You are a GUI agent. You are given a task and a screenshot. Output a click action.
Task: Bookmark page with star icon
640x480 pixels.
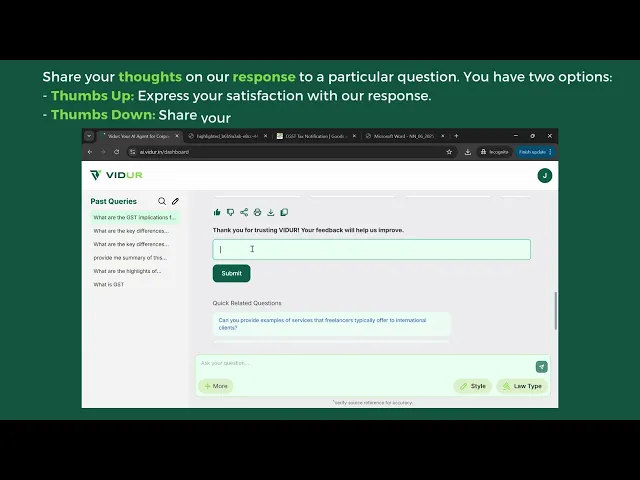click(x=449, y=152)
